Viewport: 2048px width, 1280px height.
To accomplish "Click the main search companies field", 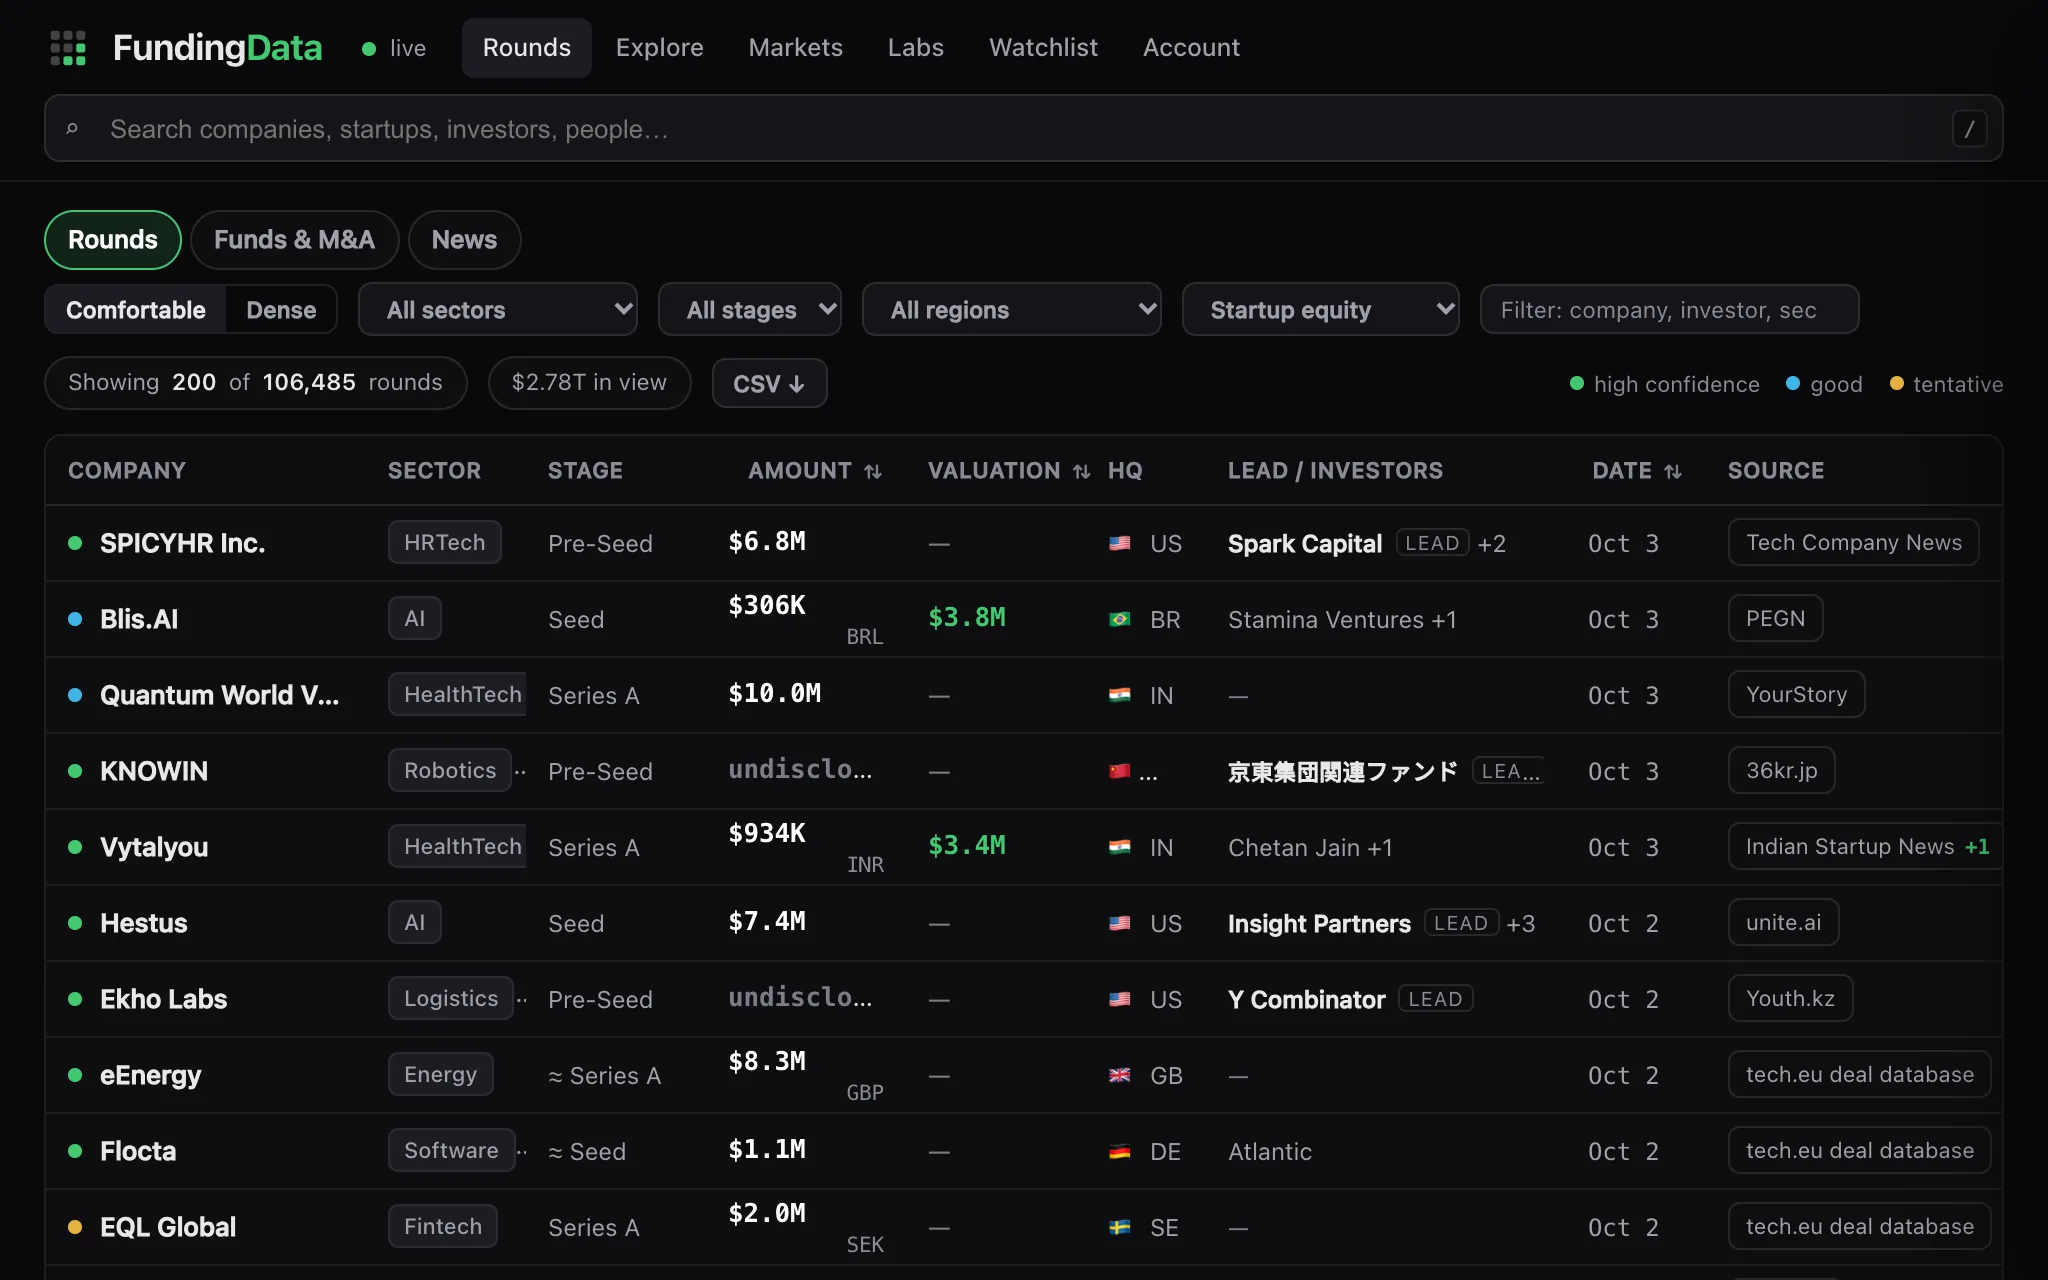I will (1024, 128).
